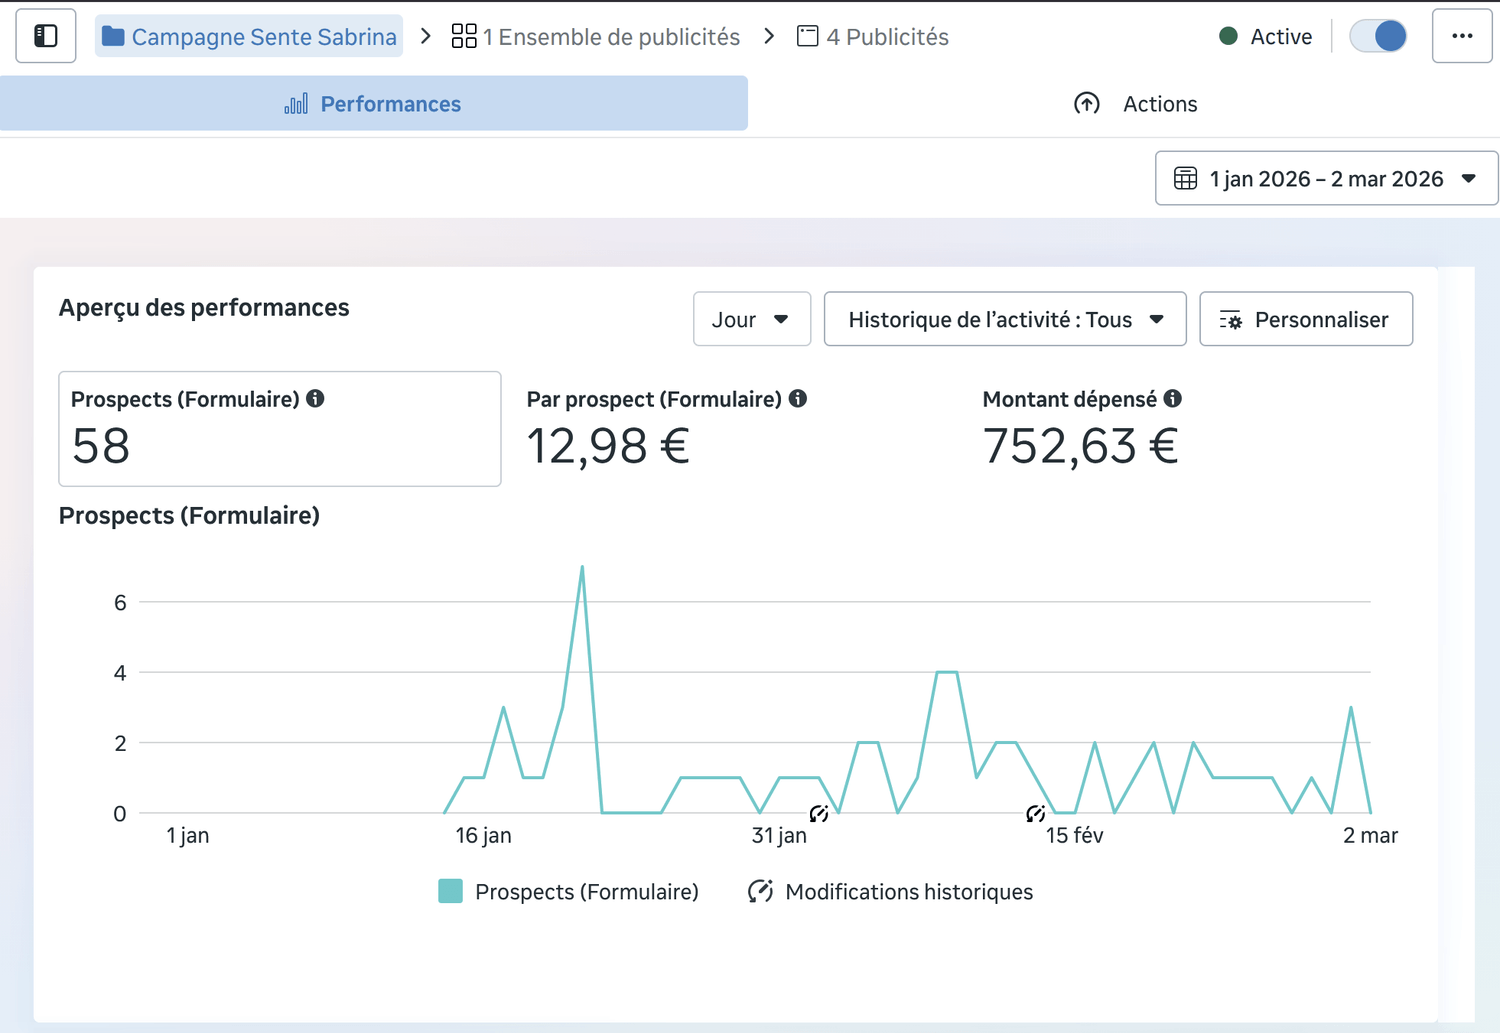Open the 1 jan 2026 – 2 mar 2026 date picker
1500x1033 pixels.
1325,178
